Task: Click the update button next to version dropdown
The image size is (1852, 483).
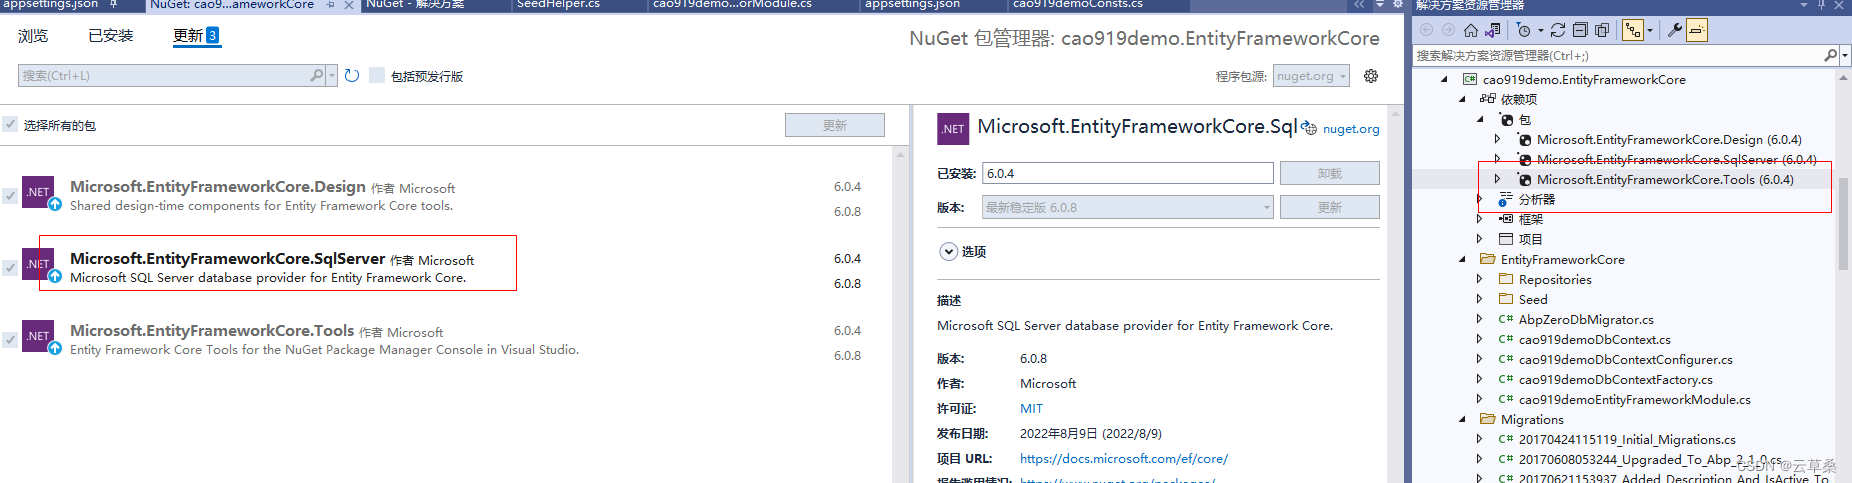Action: tap(1329, 207)
